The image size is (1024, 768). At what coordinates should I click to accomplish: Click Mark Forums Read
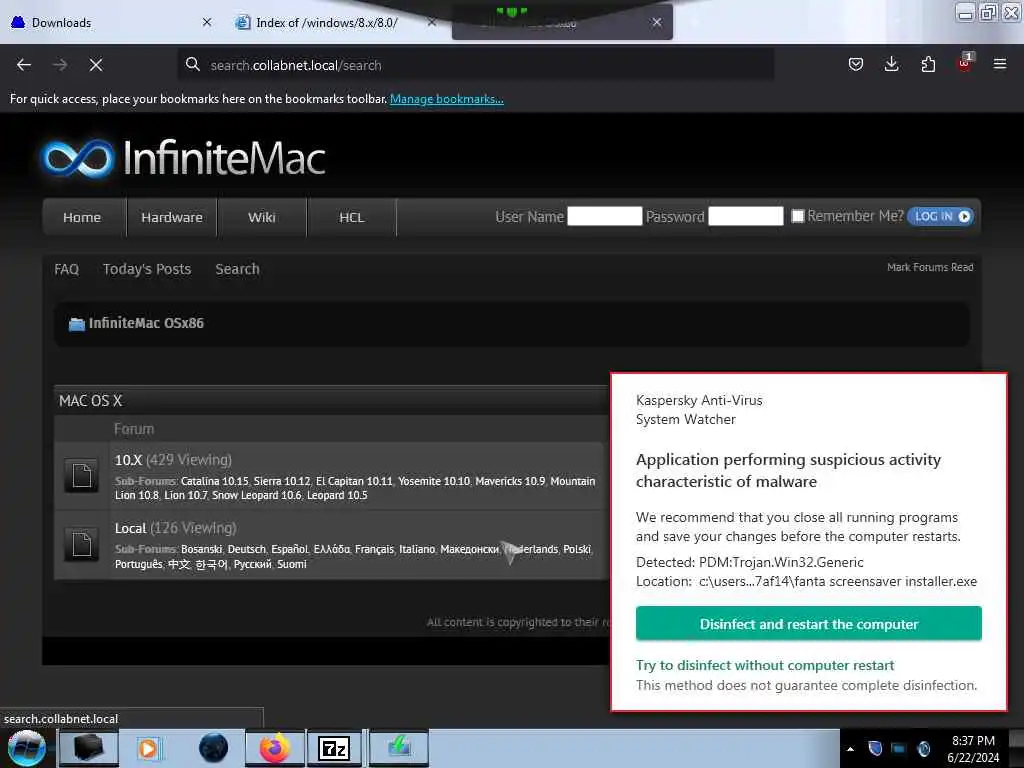click(x=930, y=267)
